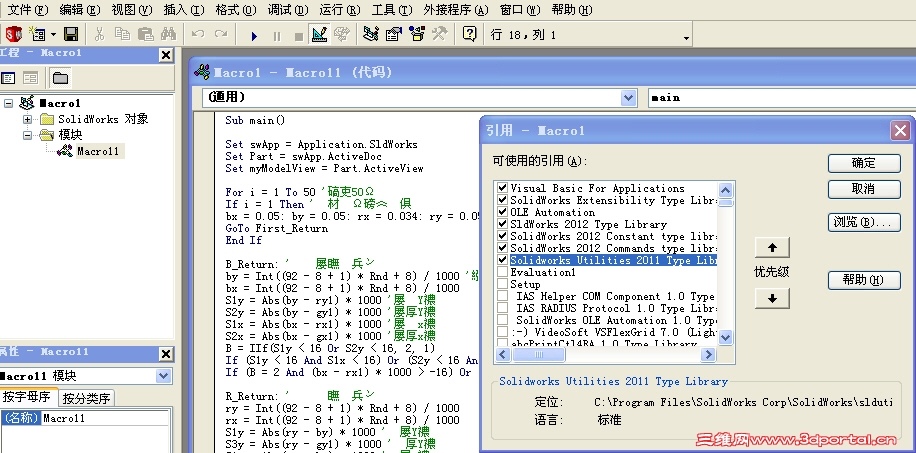Collapse the Macro1 project tree node
This screenshot has width=916, height=453.
8,103
